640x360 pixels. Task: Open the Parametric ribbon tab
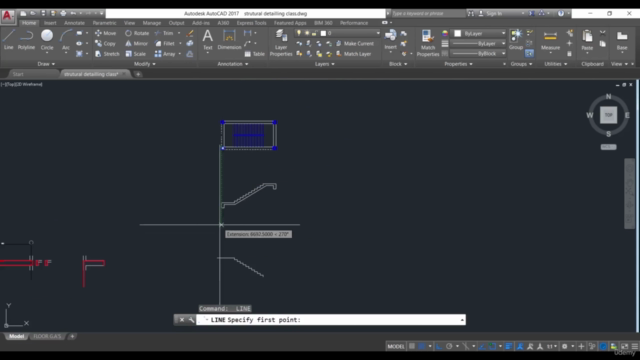104,23
